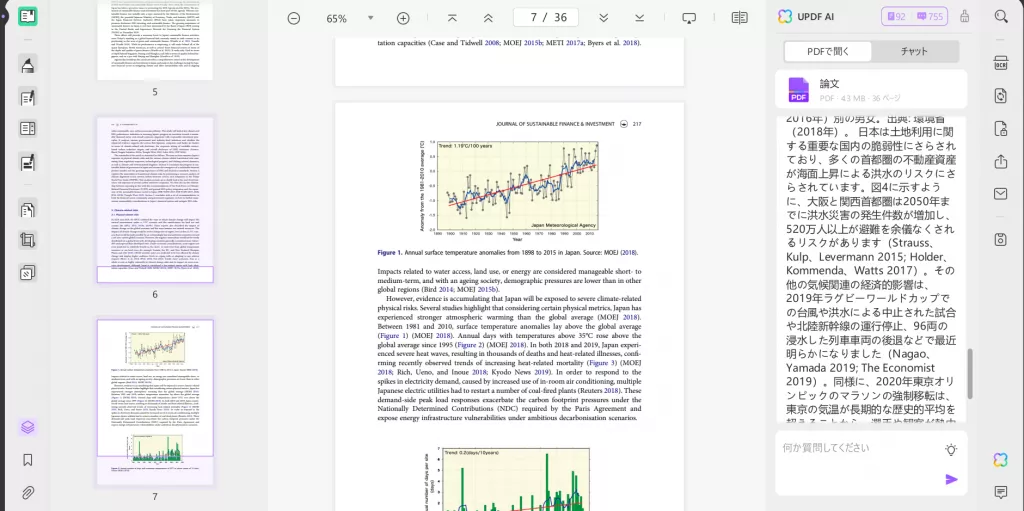Select the page 6 thumbnail

[x=155, y=200]
